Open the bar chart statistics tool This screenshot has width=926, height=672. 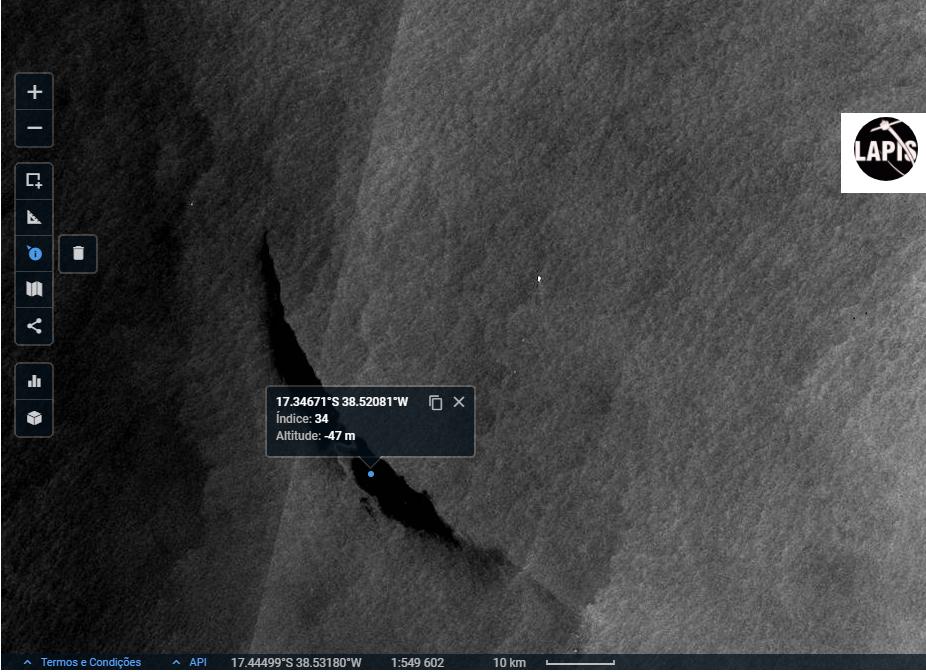pyautogui.click(x=34, y=381)
